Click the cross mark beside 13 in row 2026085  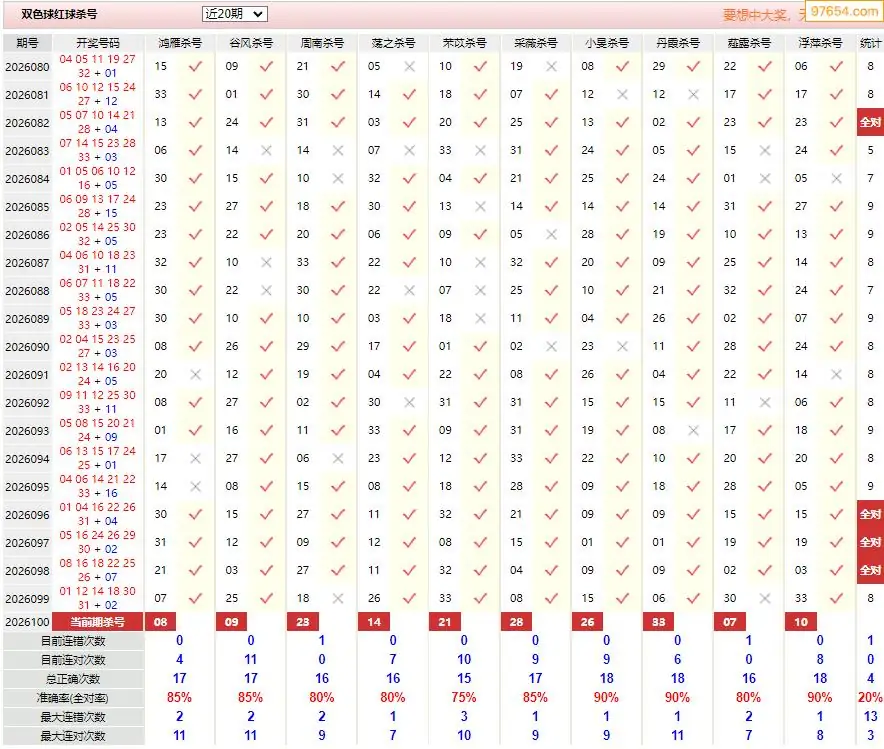[481, 206]
